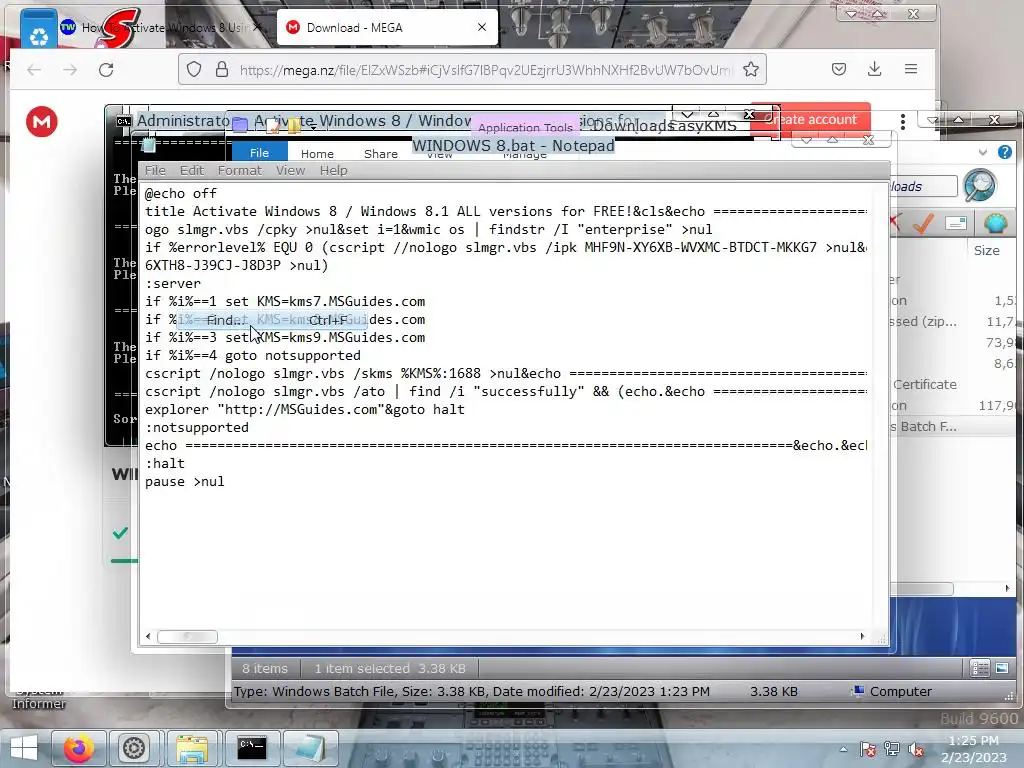1024x768 pixels.
Task: Close the WINDOWS 8.bat Notepad window
Action: (x=868, y=140)
